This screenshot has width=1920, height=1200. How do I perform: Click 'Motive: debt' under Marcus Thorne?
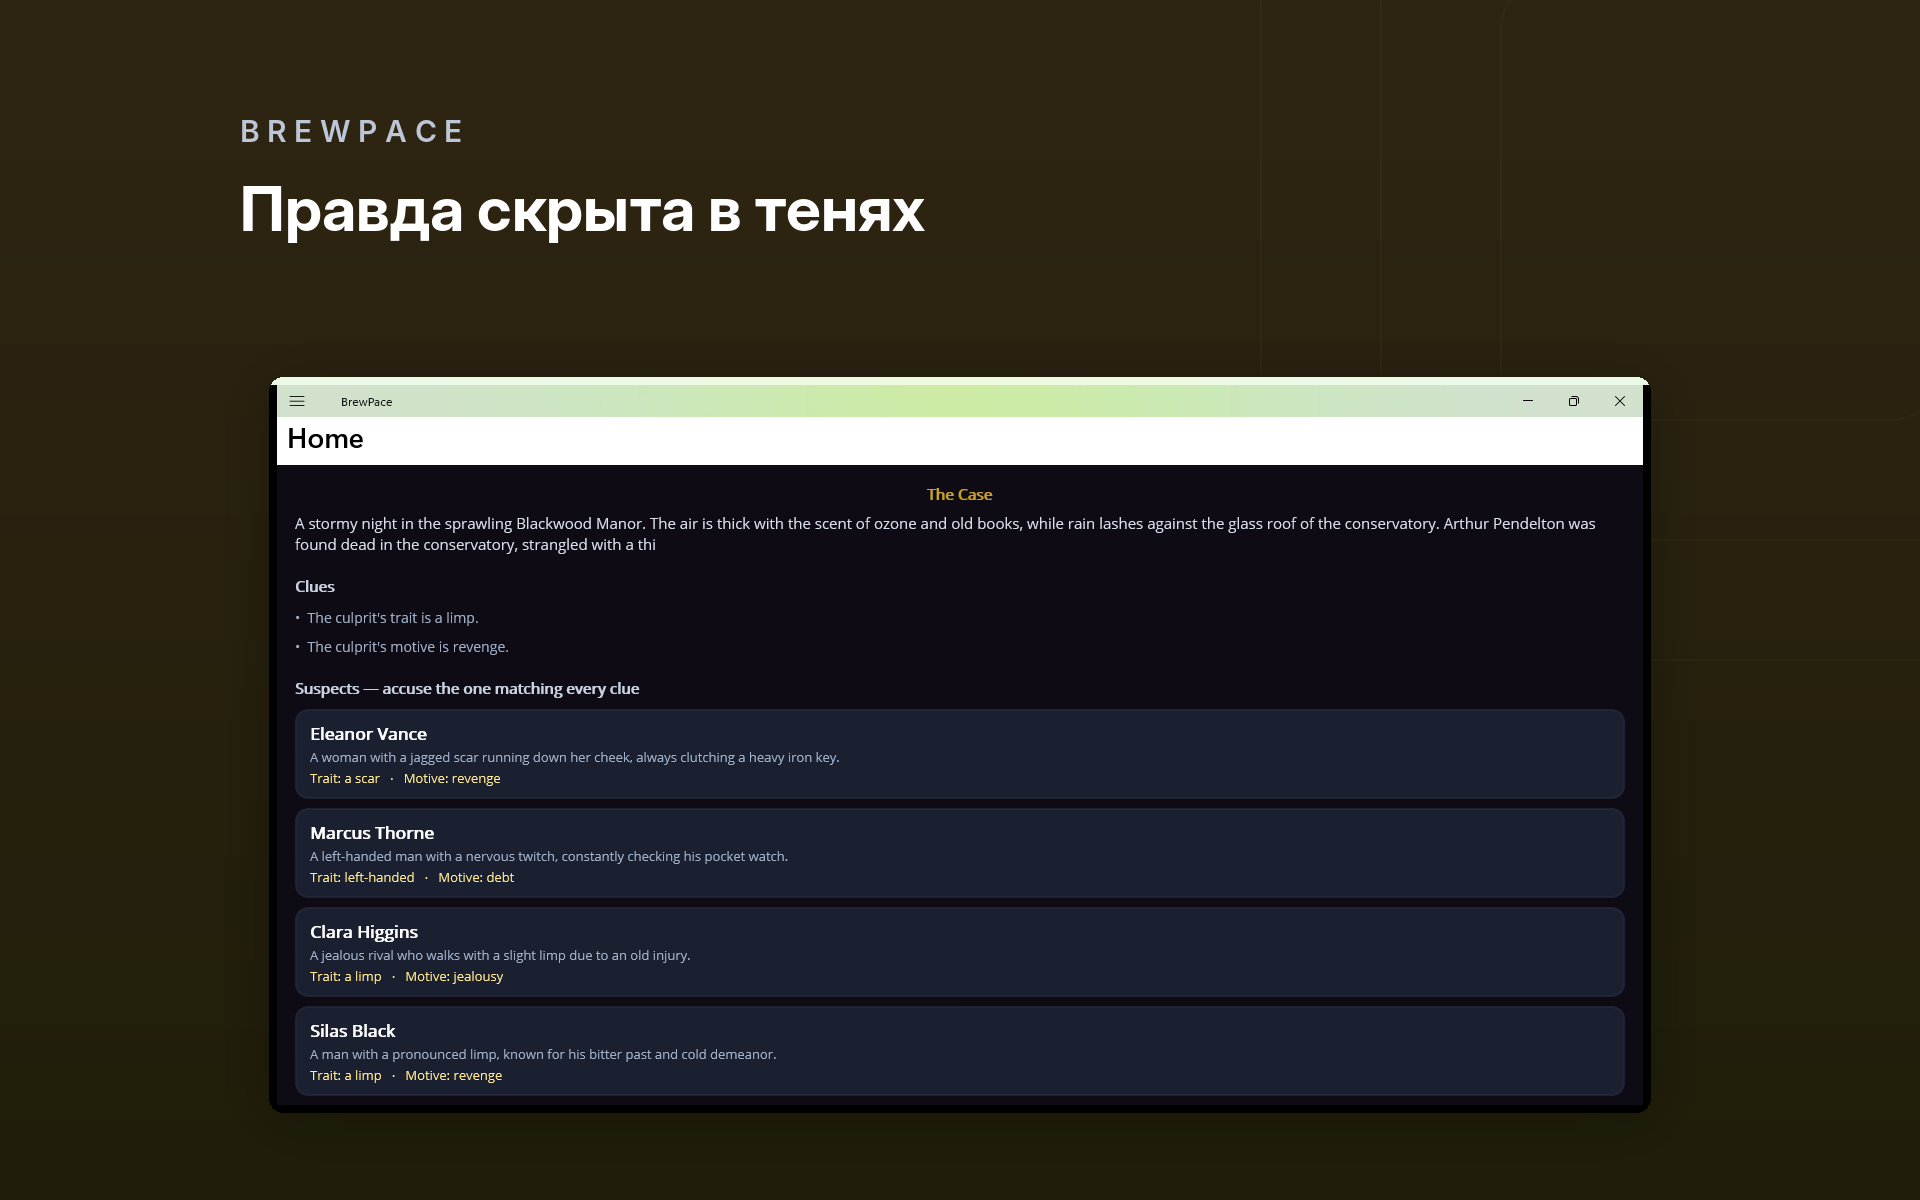[x=476, y=878]
